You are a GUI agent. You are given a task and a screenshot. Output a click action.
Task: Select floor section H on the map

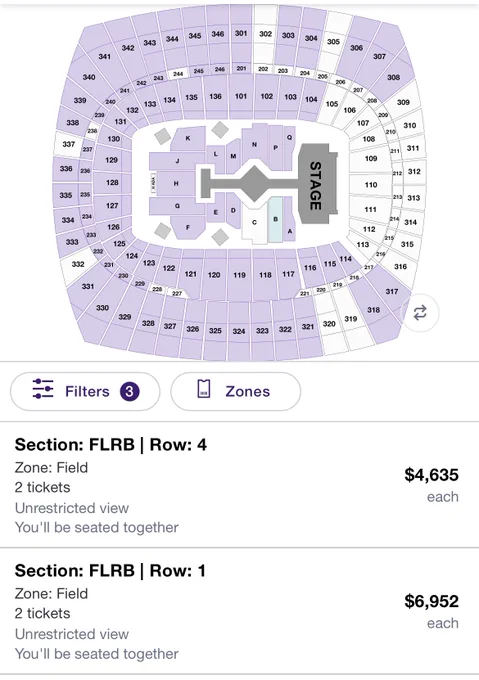(x=176, y=183)
